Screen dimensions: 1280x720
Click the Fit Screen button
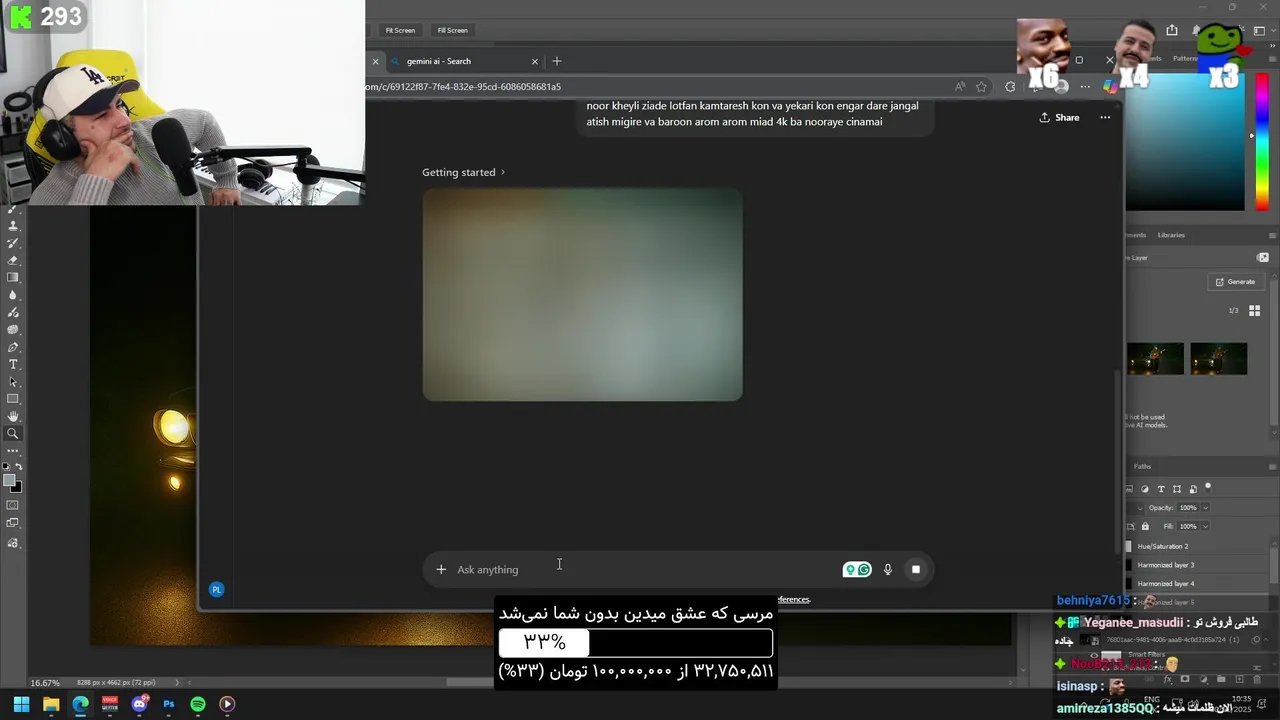[400, 30]
